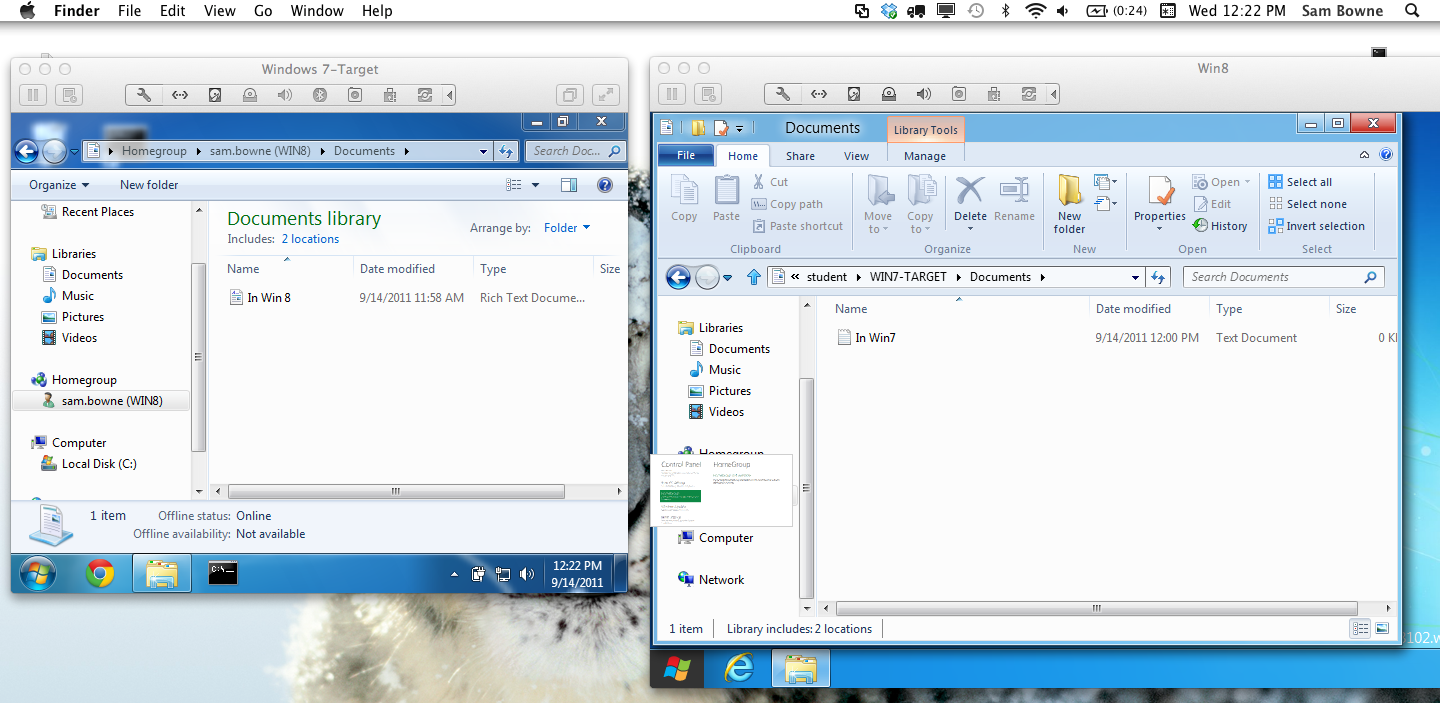Collapse the Win8 Explorer ribbon
The height and width of the screenshot is (703, 1440).
[1365, 155]
